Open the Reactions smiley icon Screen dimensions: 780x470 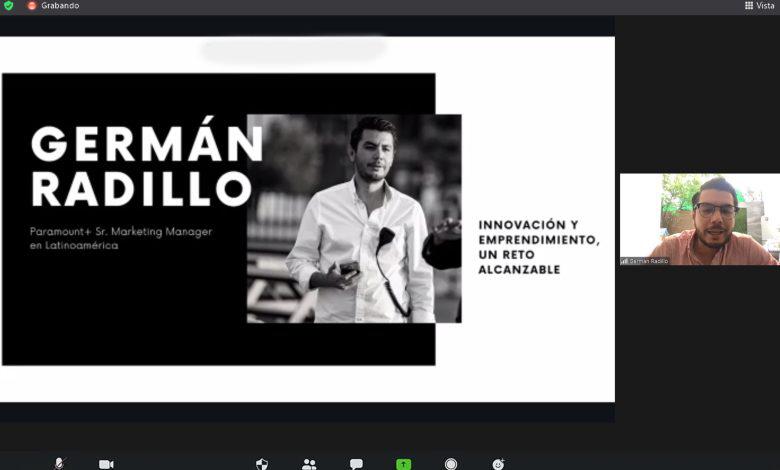[x=498, y=464]
